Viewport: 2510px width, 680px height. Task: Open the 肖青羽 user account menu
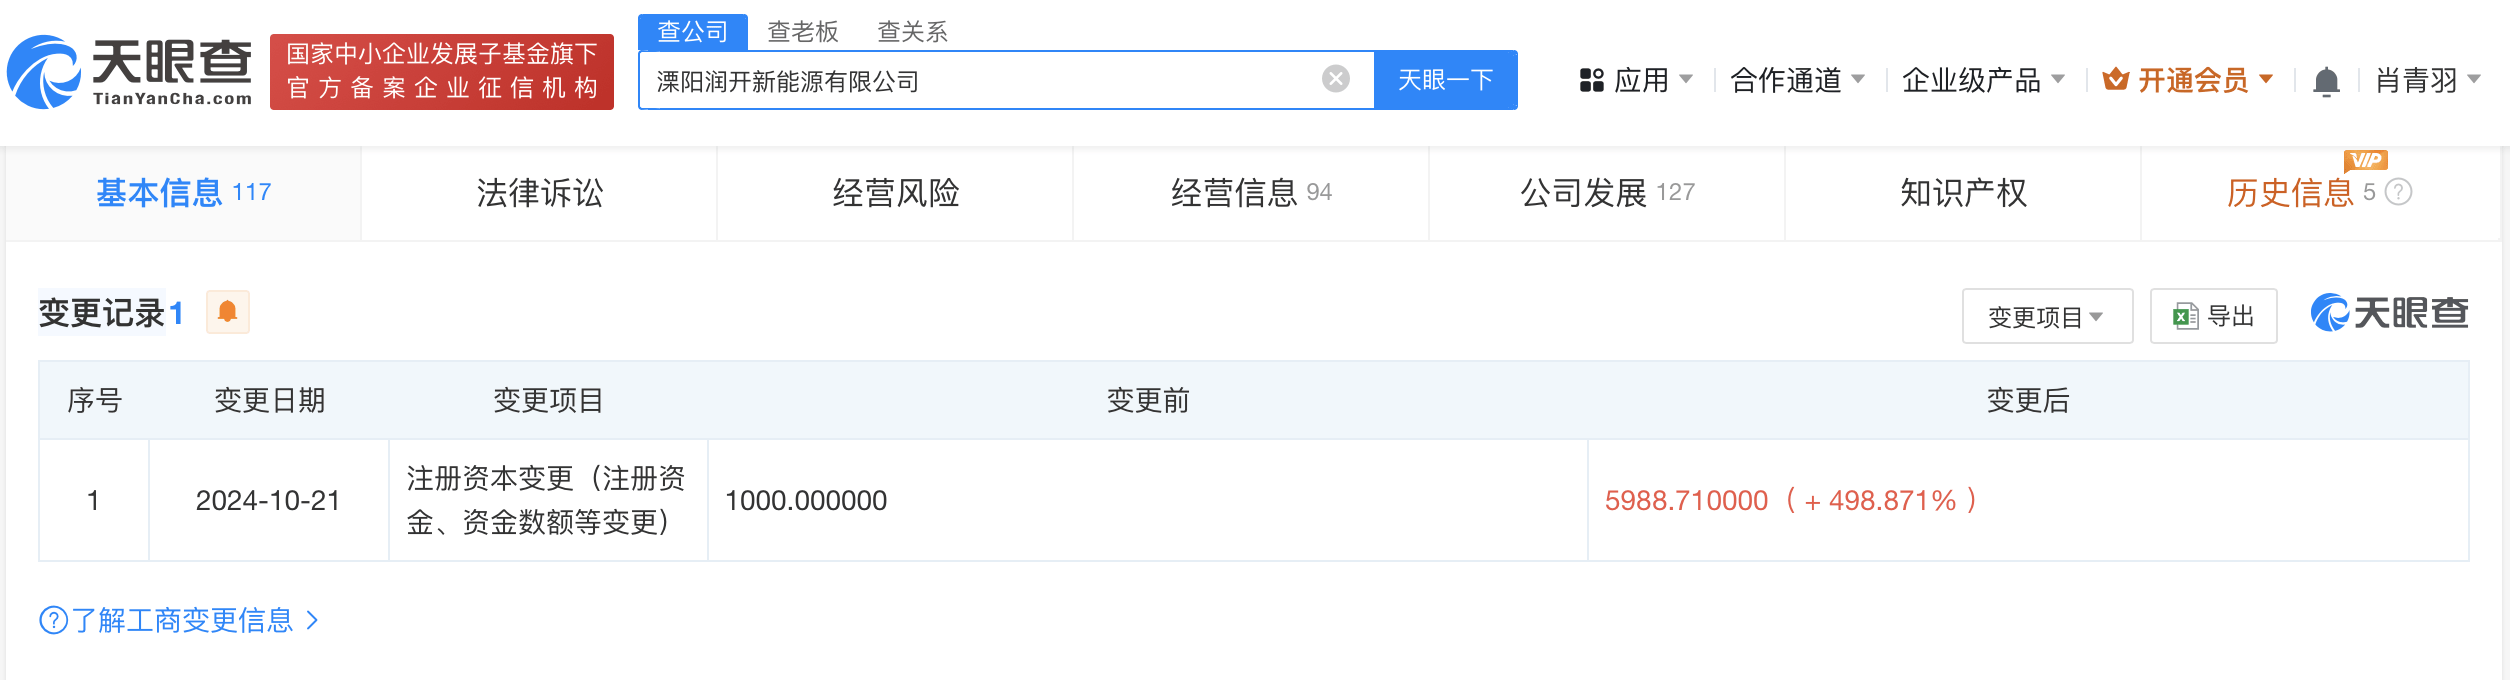(x=2427, y=80)
